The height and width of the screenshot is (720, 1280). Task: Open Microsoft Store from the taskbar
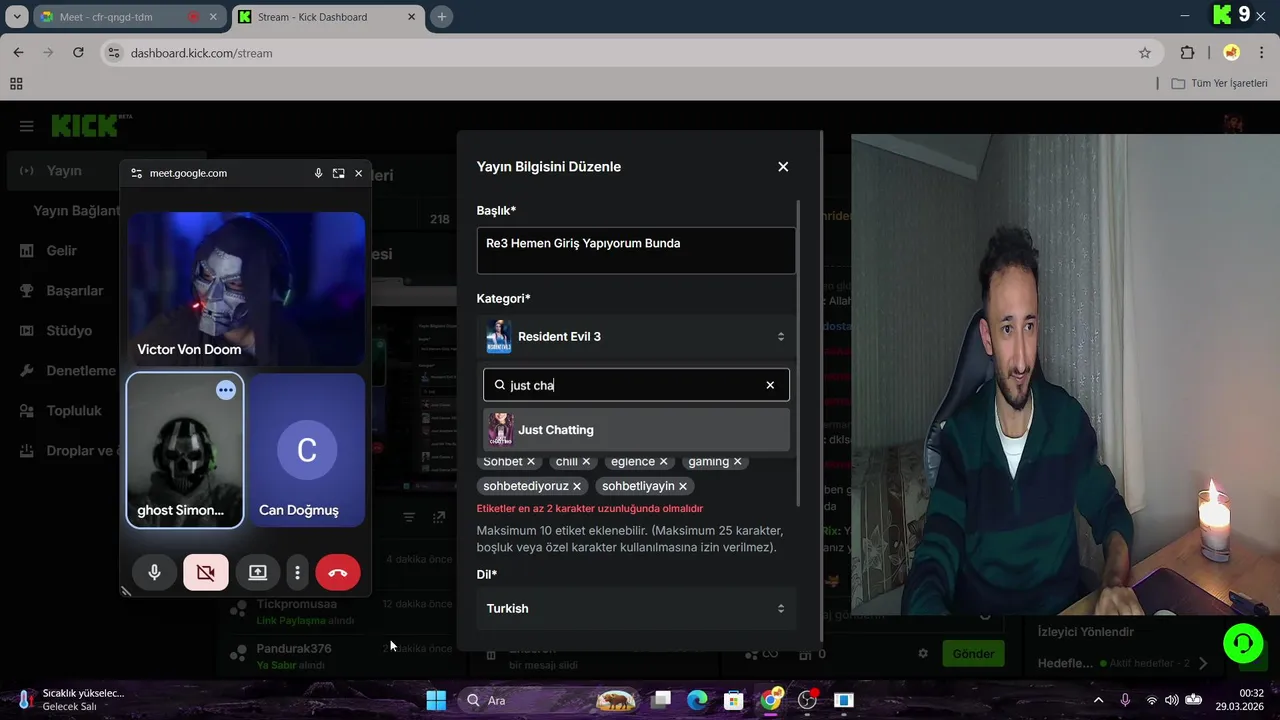point(734,700)
